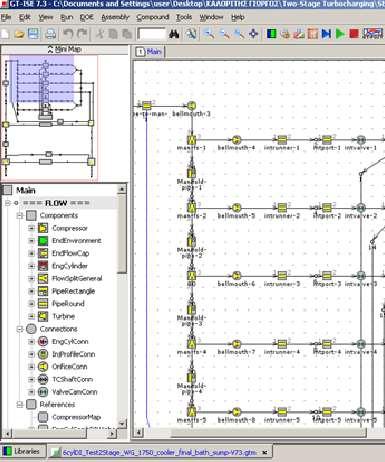Open the Assembly menu

tap(115, 17)
